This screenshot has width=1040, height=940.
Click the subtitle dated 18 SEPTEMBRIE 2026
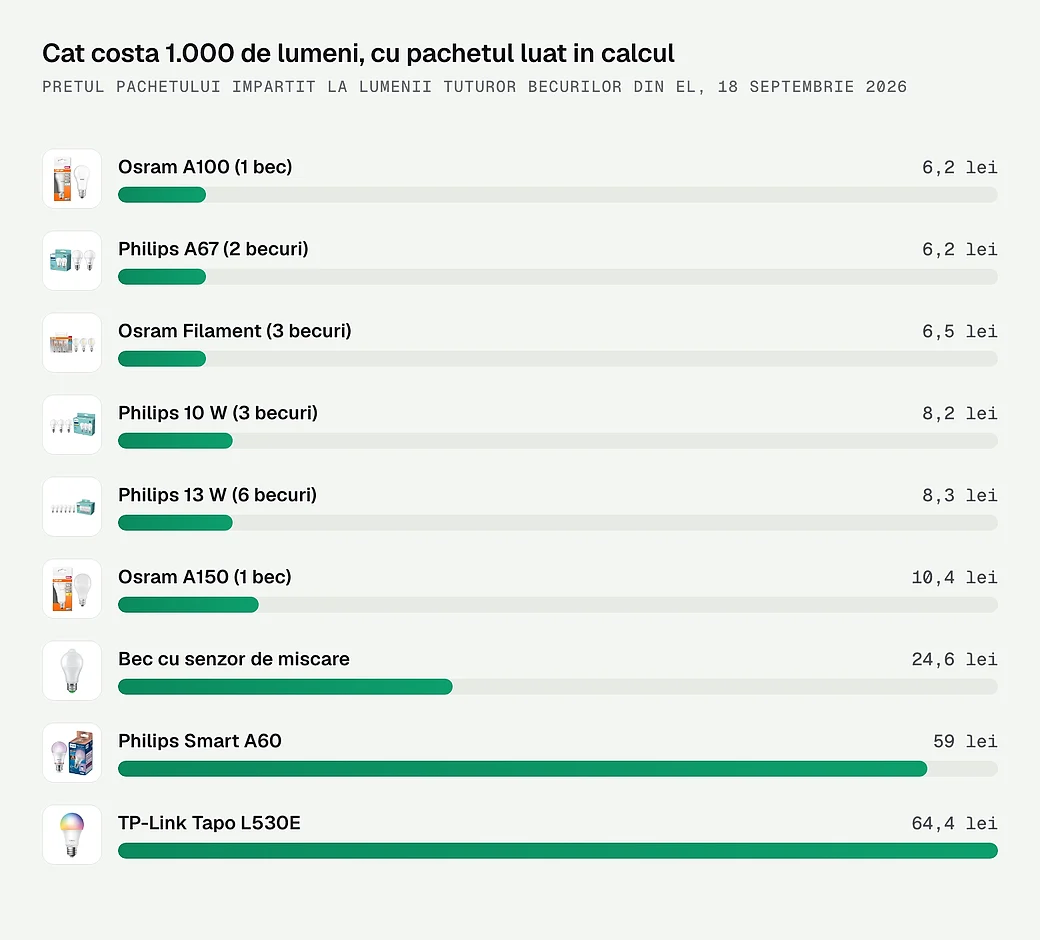point(474,87)
